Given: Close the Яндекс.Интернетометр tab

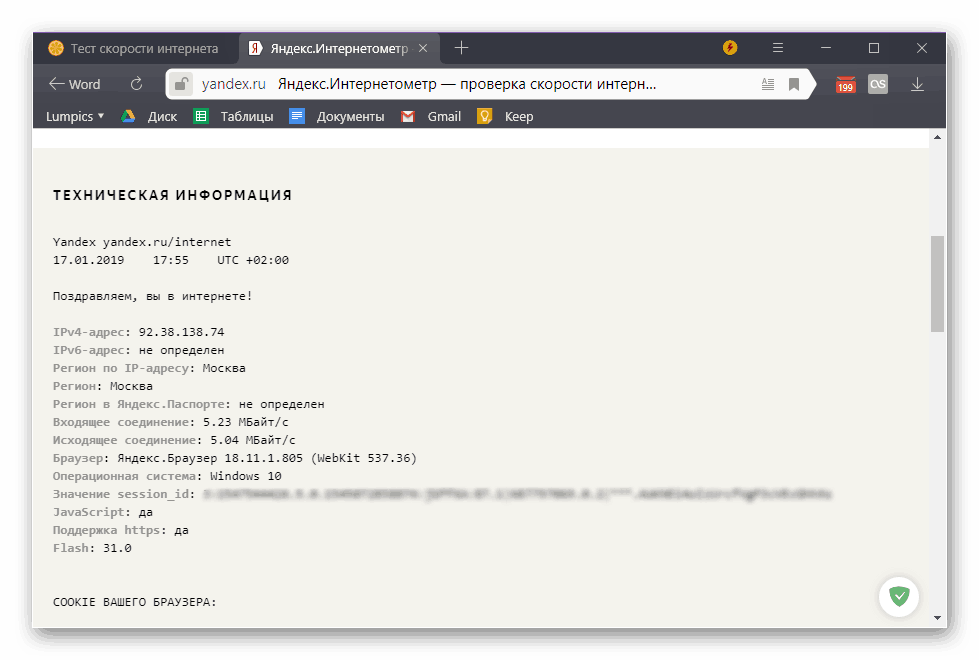Looking at the screenshot, I should 423,48.
